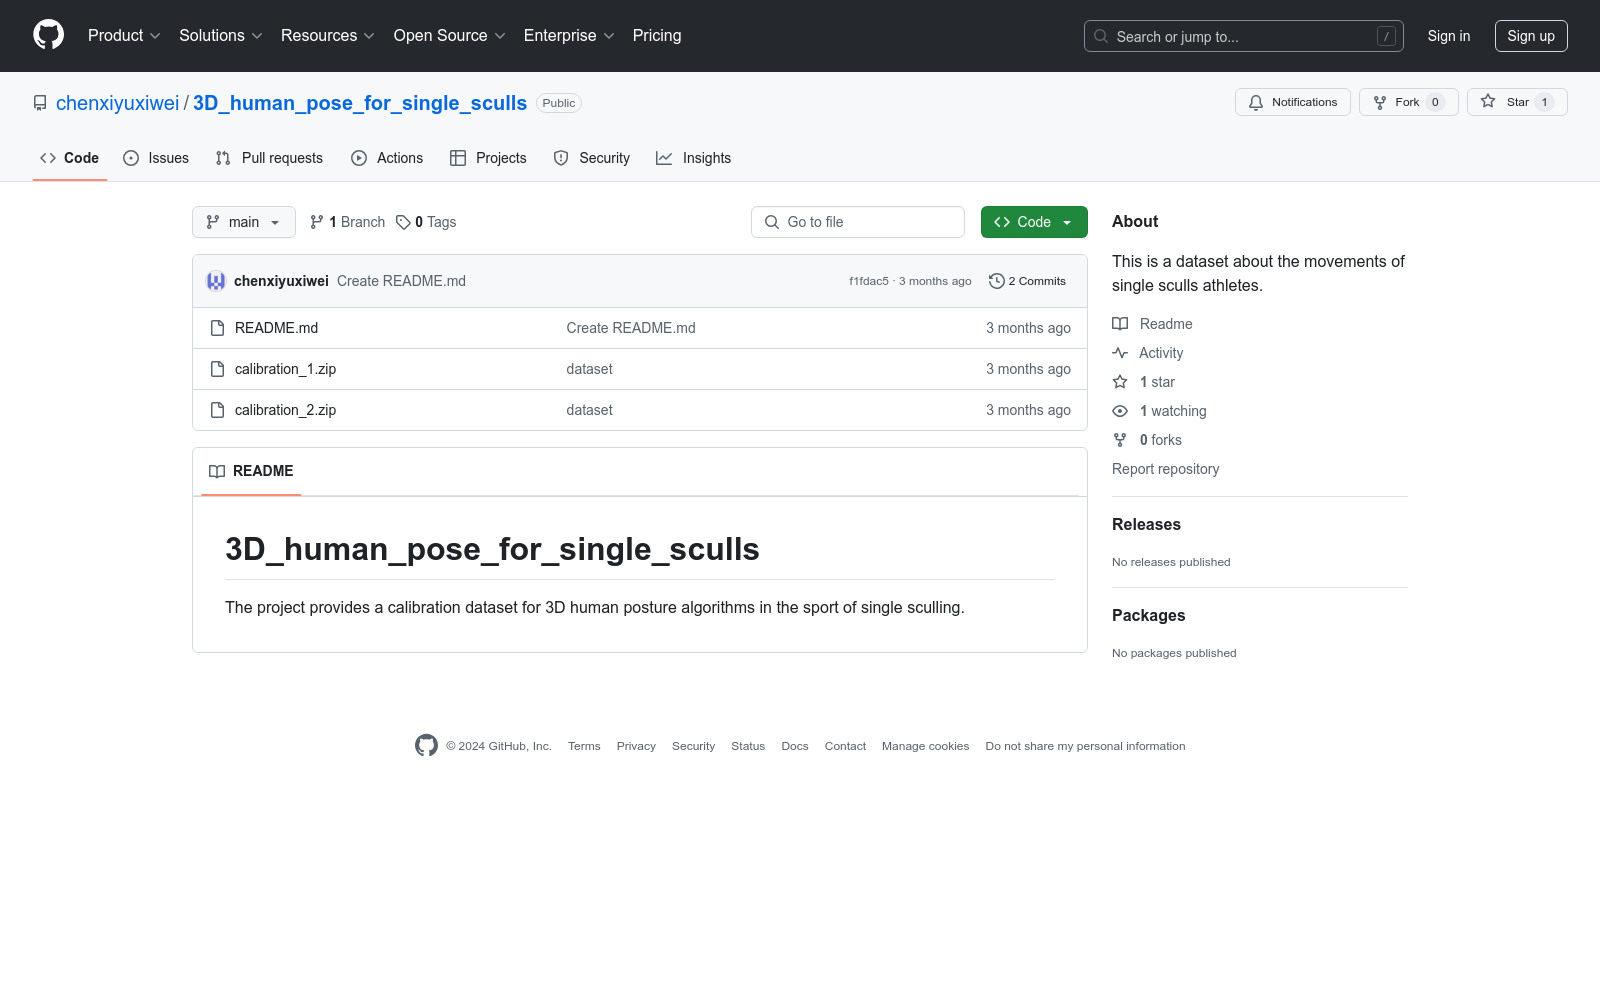Click dataset commit message for calibration_2.zip
The width and height of the screenshot is (1600, 1000).
coord(589,410)
